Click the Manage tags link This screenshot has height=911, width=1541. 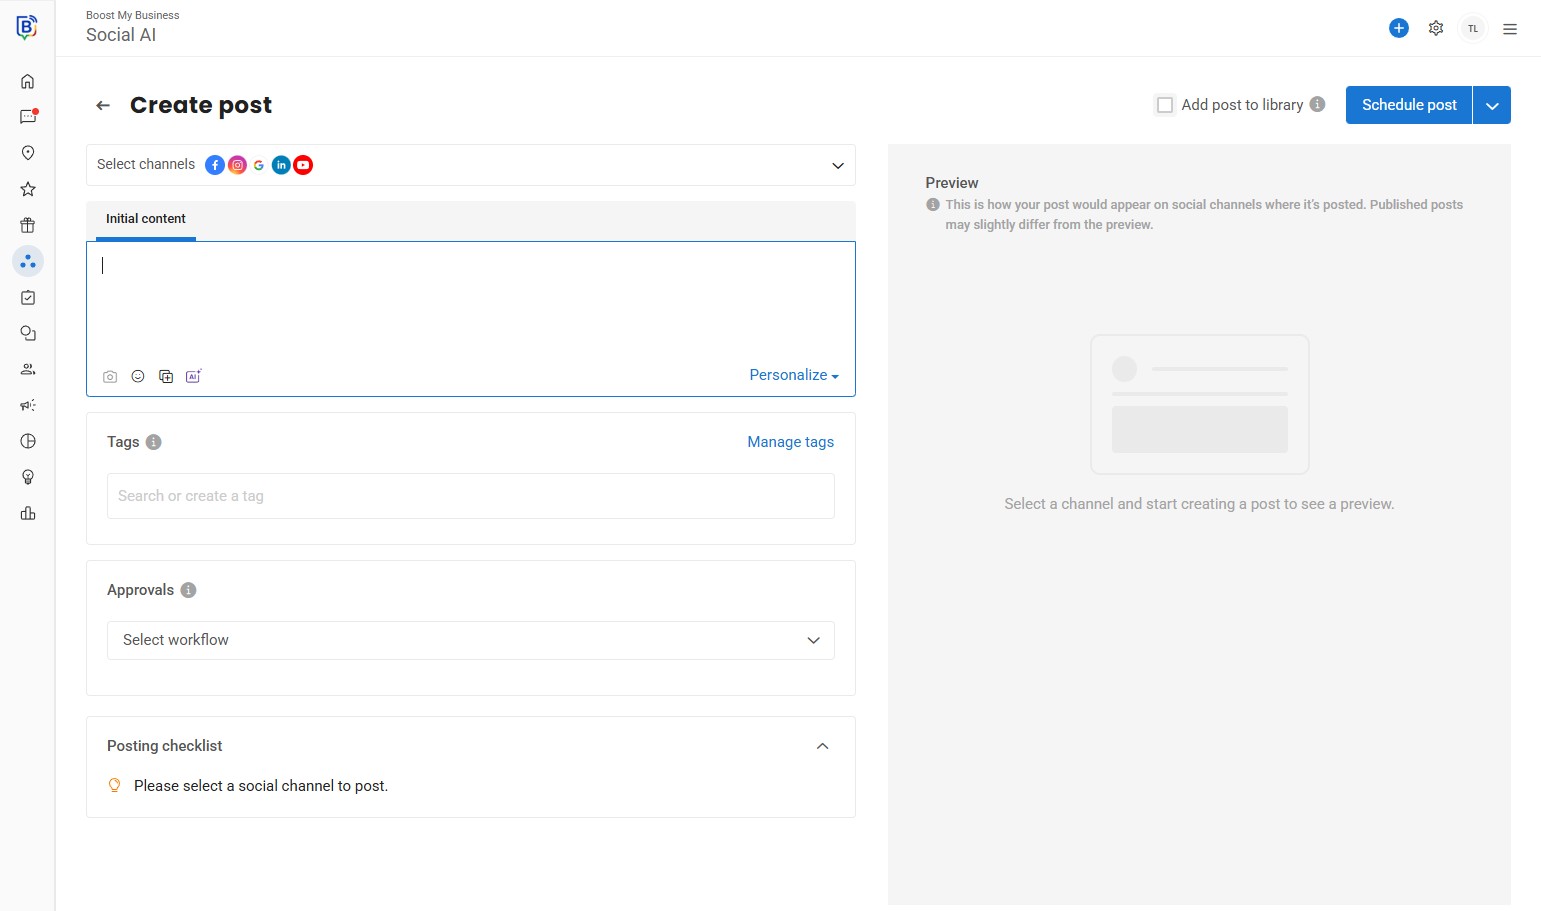pos(790,442)
